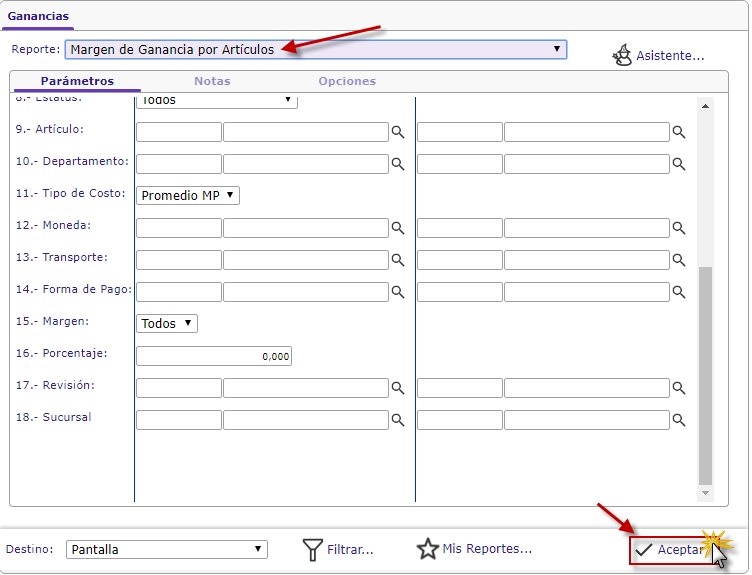Select the Ganancias tab
Screen dimensions: 752x575
pyautogui.click(x=38, y=16)
